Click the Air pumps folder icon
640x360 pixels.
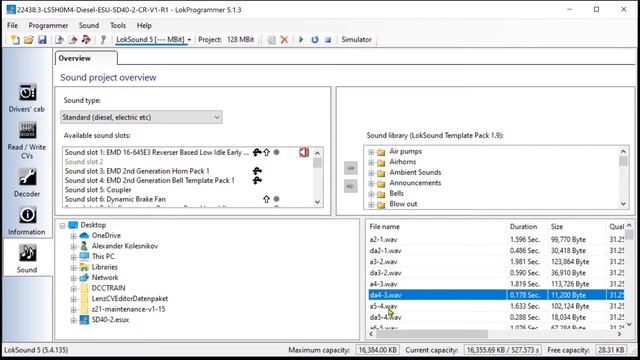(x=381, y=152)
